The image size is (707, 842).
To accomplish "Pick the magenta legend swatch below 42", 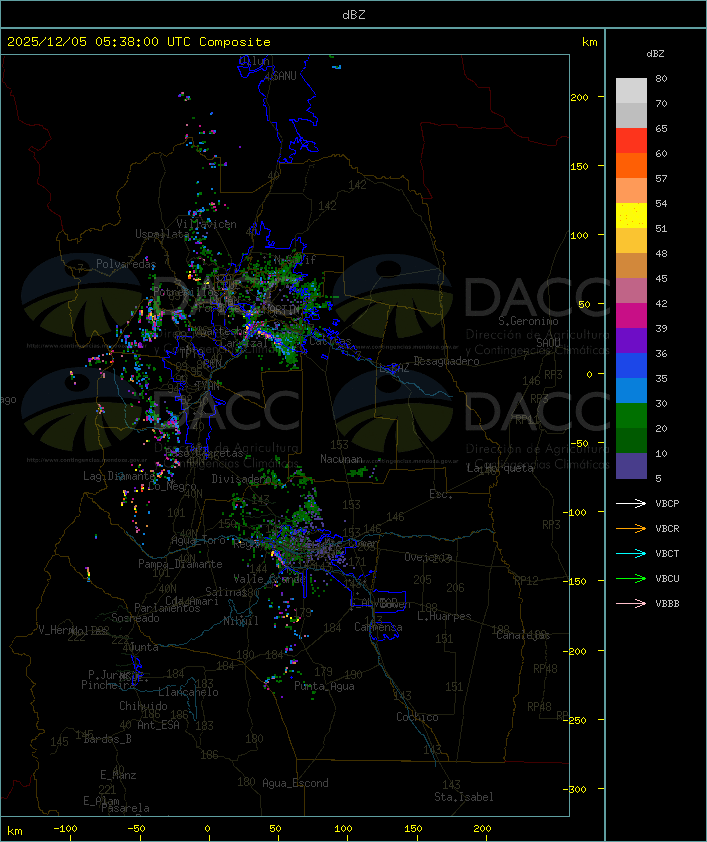I will pyautogui.click(x=631, y=316).
